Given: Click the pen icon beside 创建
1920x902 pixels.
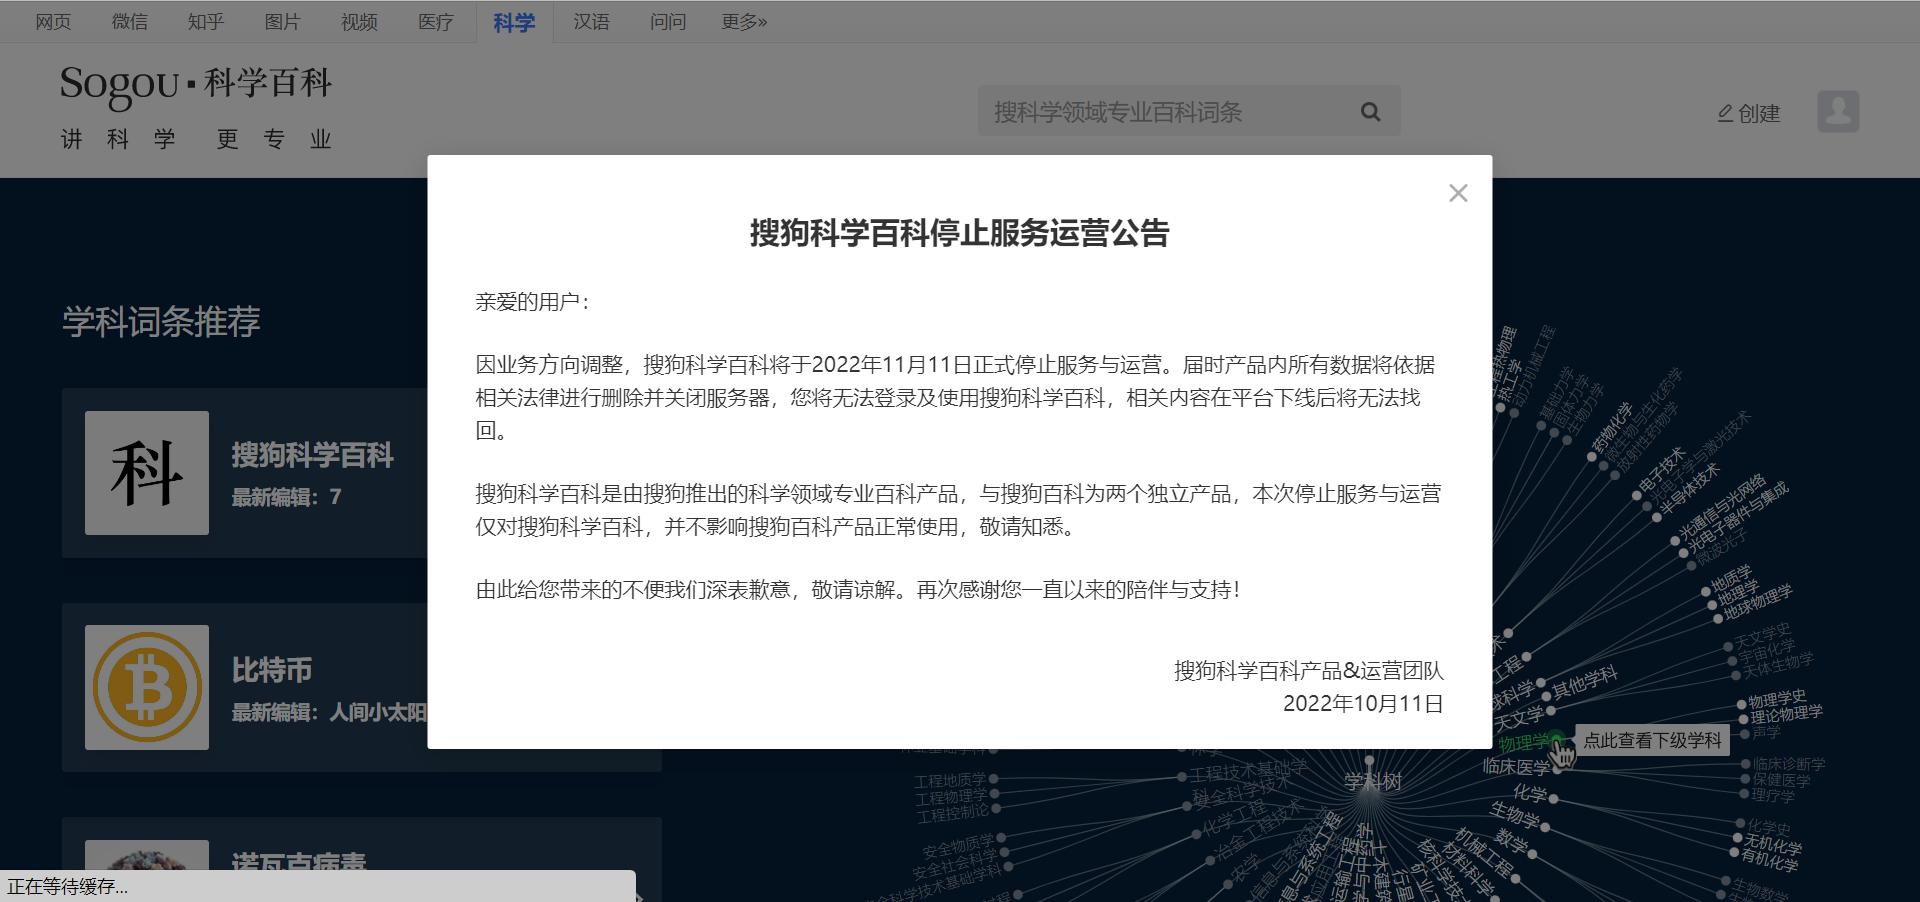Looking at the screenshot, I should click(x=1723, y=113).
